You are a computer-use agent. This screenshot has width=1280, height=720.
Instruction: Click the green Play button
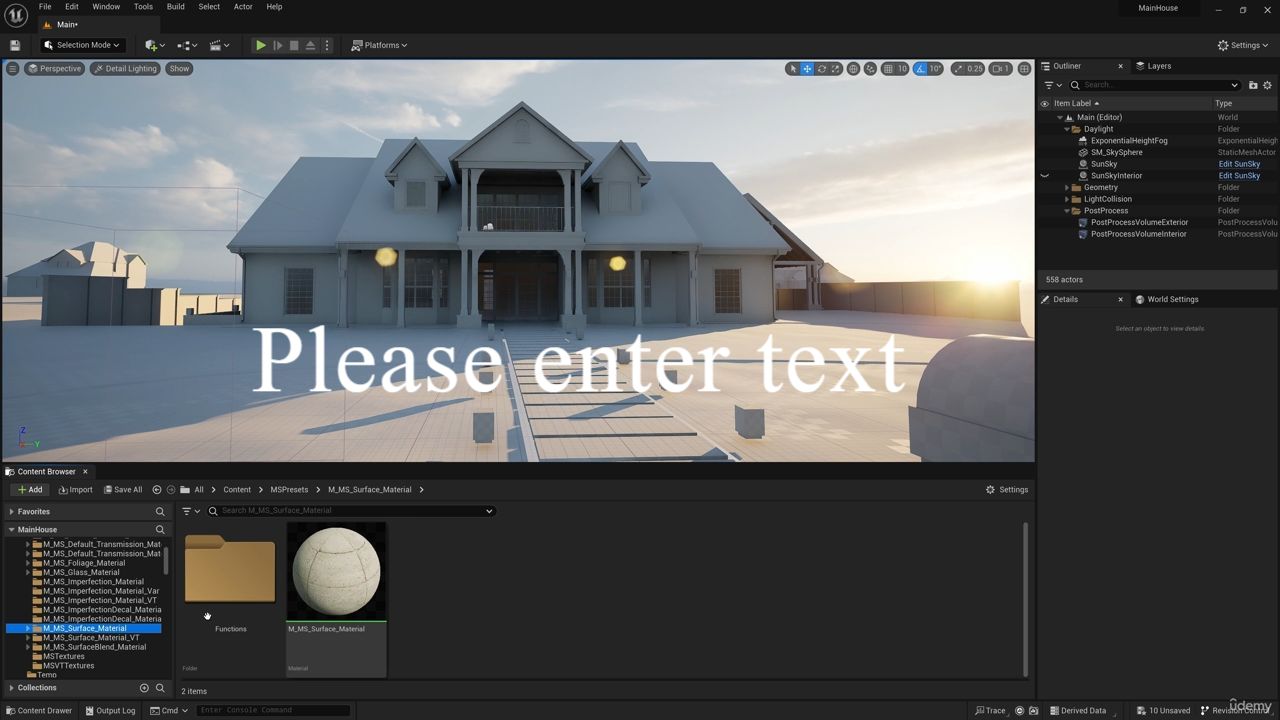tap(260, 45)
